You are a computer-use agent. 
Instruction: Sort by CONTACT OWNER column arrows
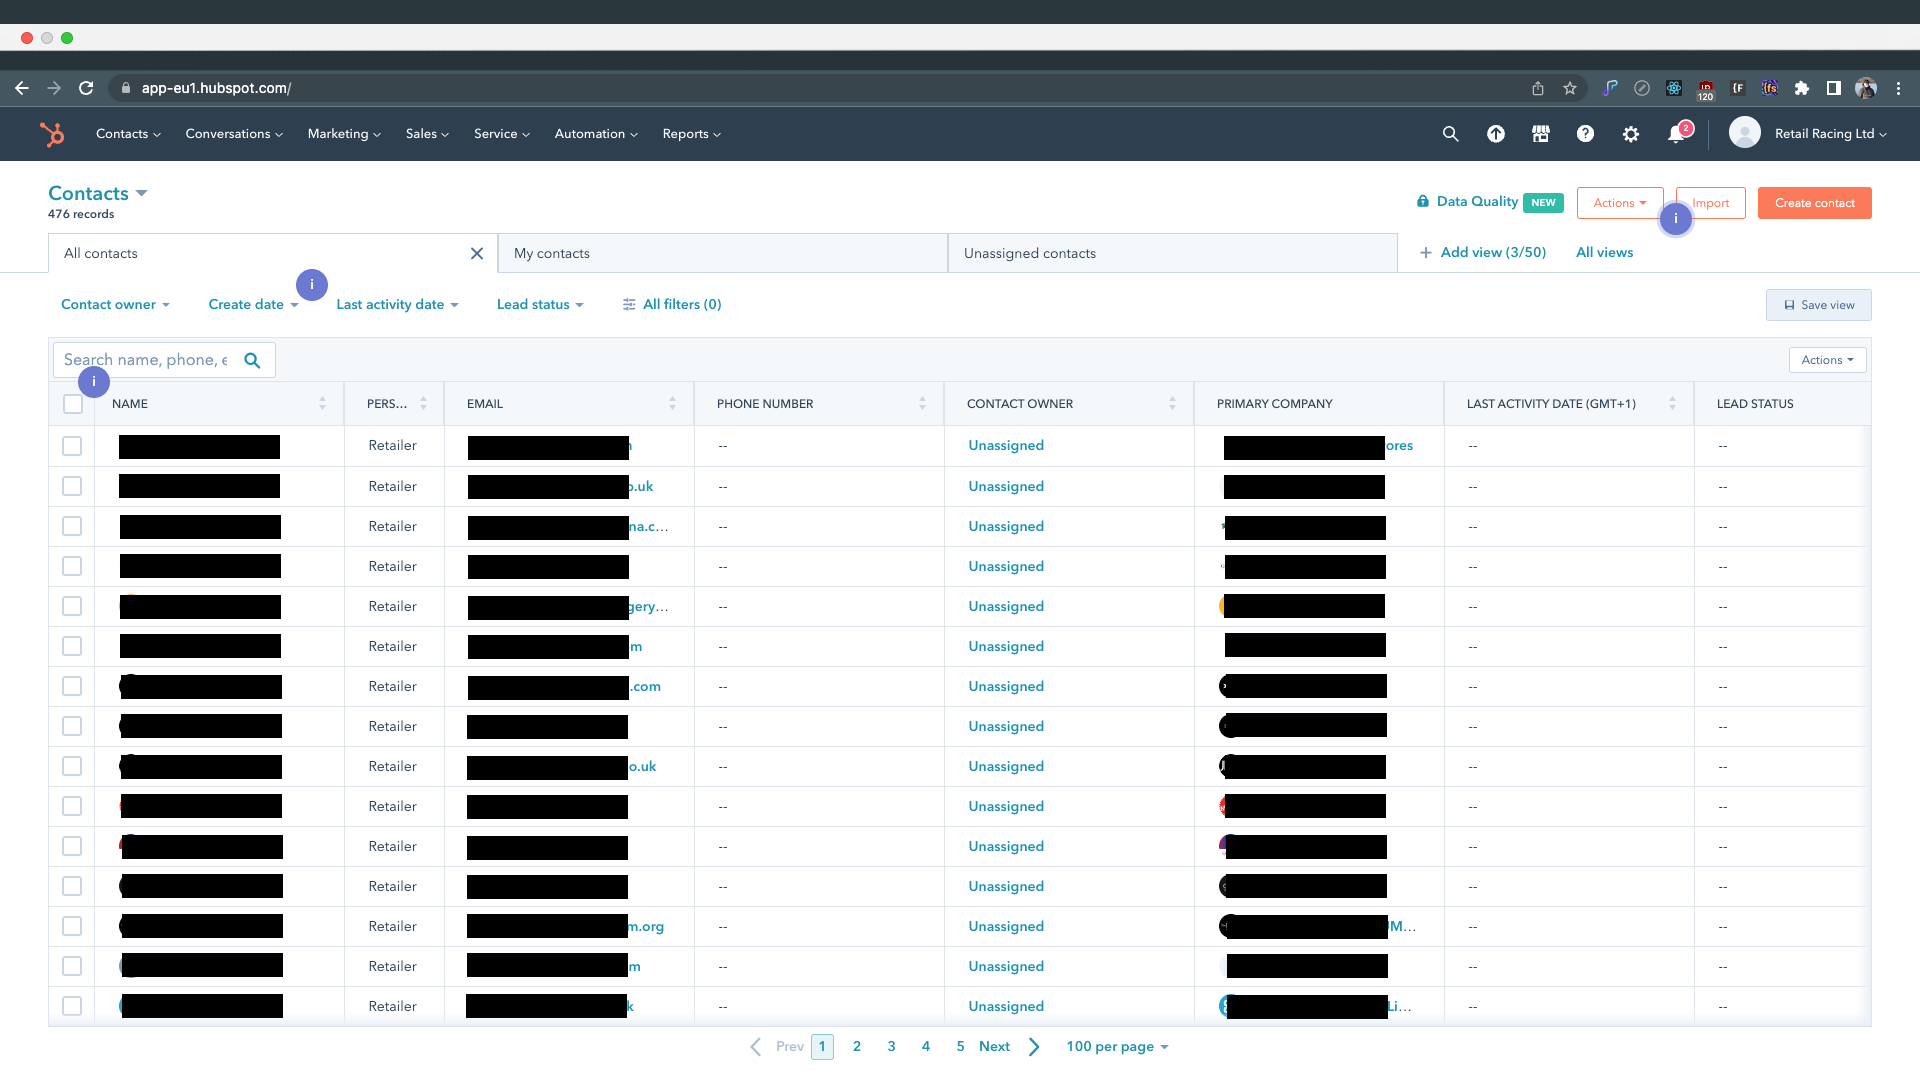(x=1172, y=404)
